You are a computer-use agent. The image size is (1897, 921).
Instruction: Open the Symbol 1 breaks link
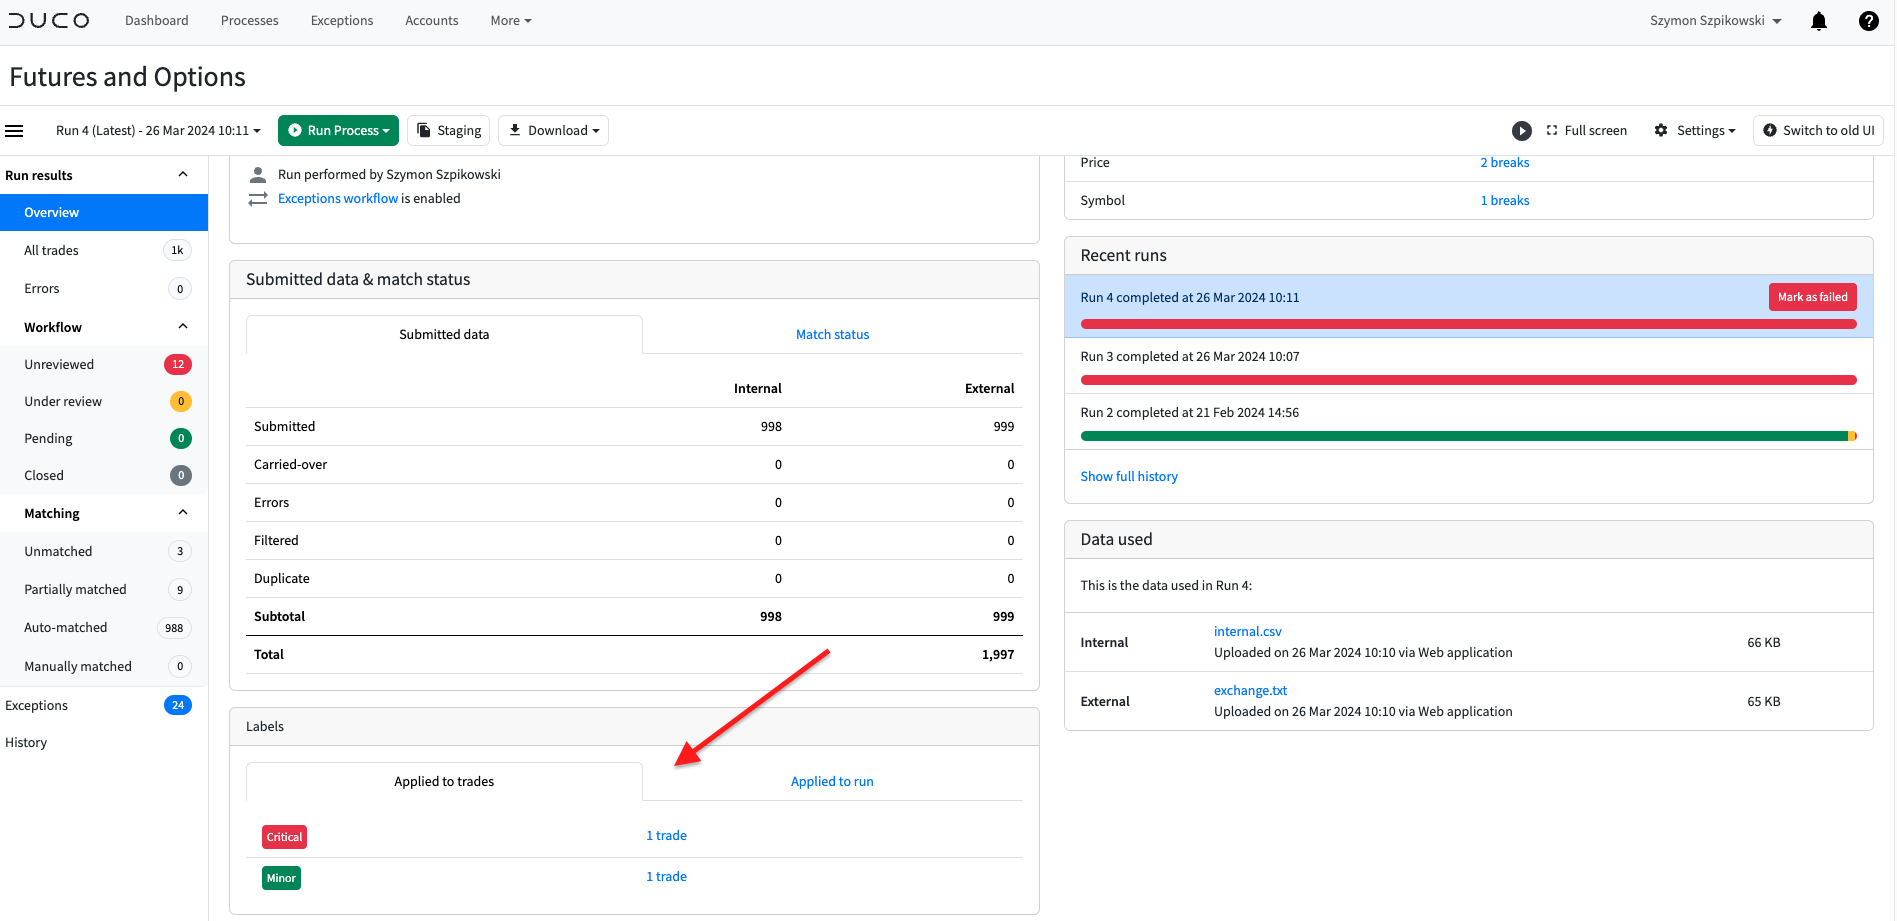(1505, 201)
